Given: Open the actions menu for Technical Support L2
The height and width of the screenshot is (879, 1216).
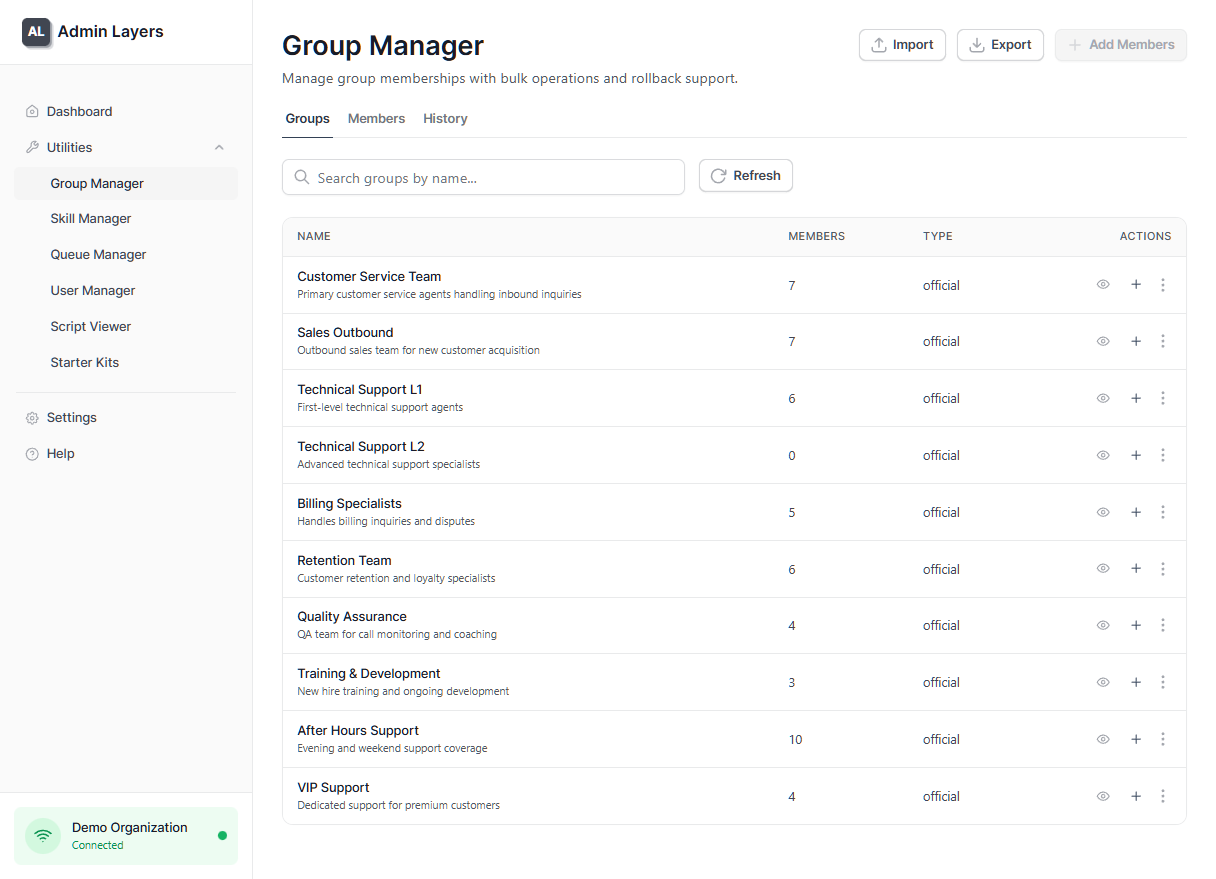Looking at the screenshot, I should pos(1163,454).
